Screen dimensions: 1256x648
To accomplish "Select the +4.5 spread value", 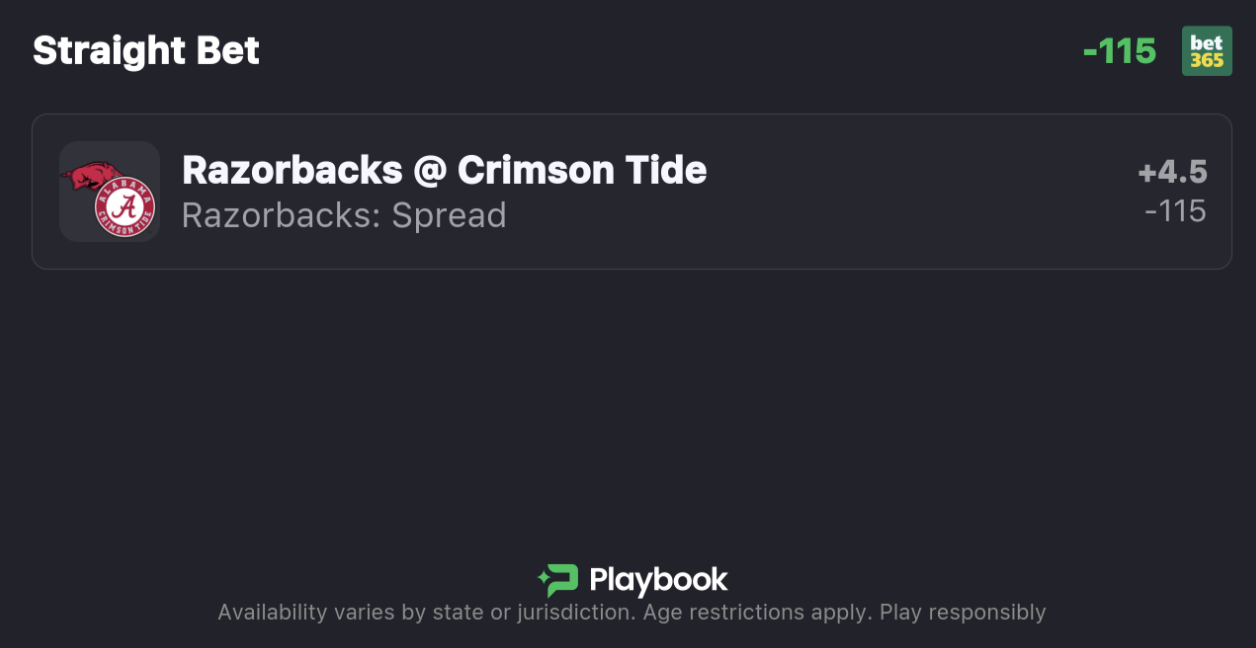I will coord(1172,173).
